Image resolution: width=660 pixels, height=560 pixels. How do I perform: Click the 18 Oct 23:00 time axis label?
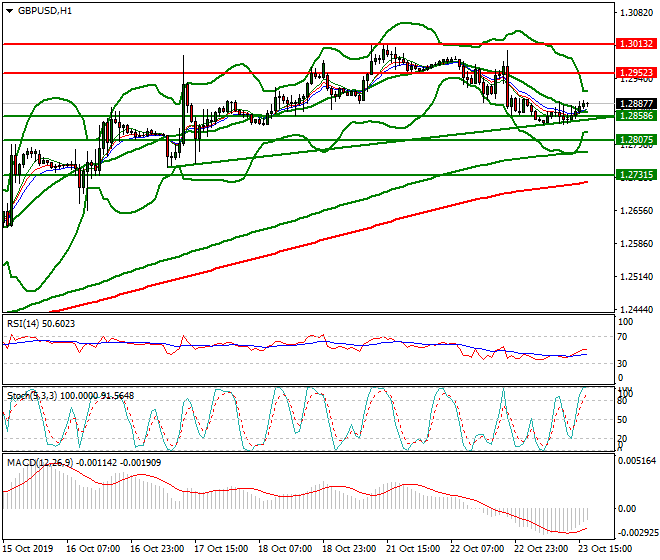(x=349, y=549)
